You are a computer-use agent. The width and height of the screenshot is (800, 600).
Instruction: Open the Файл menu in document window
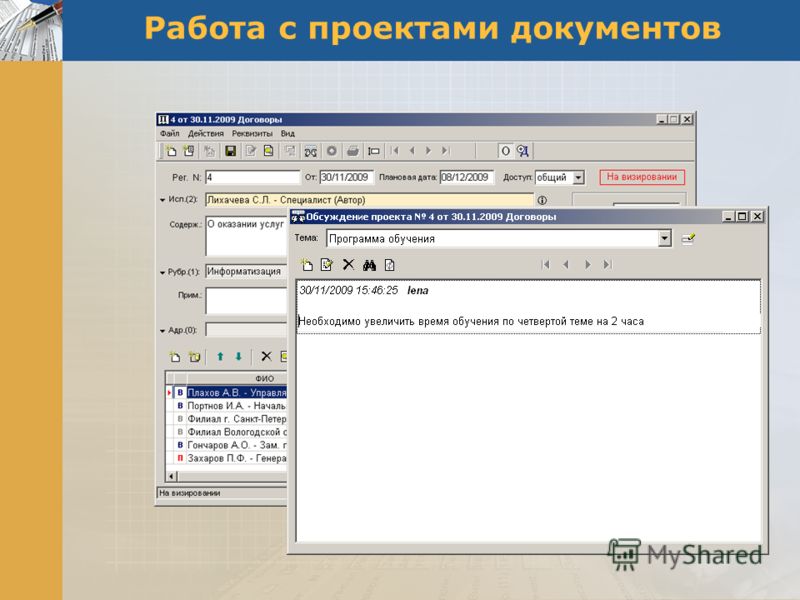[169, 133]
